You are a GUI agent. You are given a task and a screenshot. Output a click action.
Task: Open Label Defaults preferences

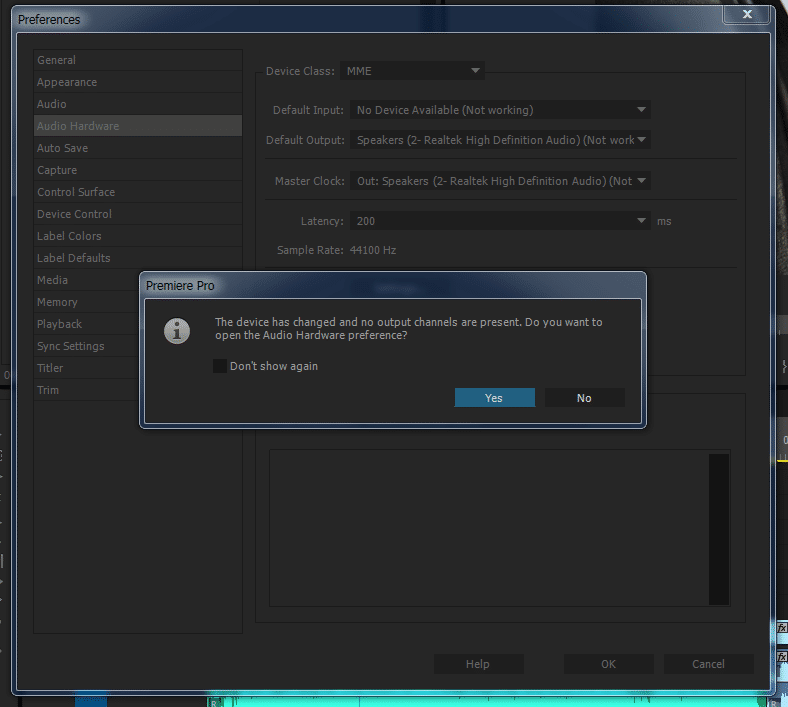[x=138, y=258]
